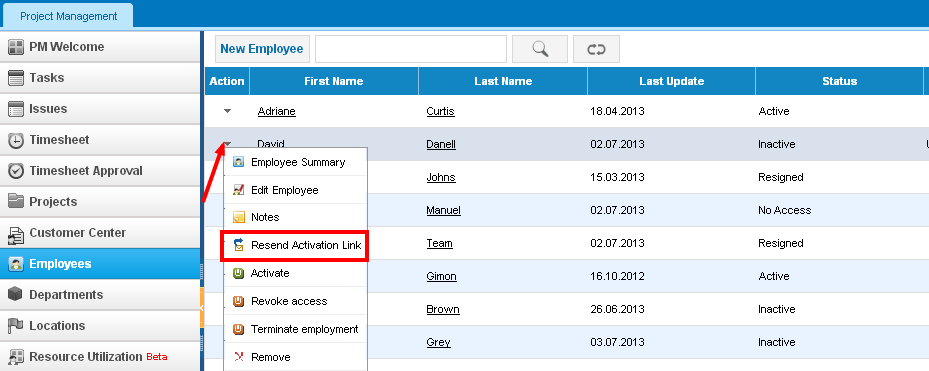
Task: Click the magnifier search button
Action: point(540,49)
